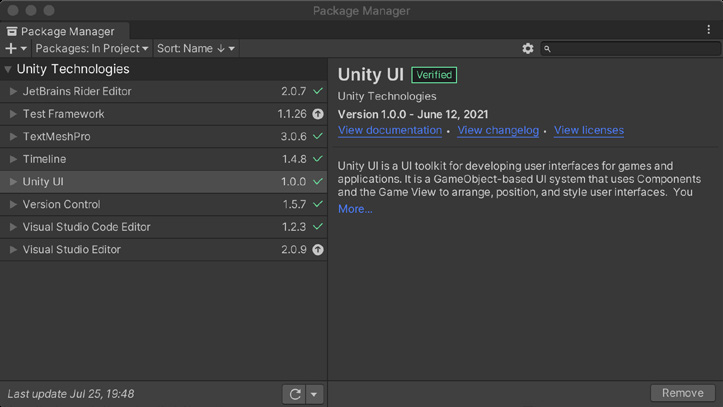Open Sort: Name dropdown
Screen dimensions: 723x407
(x=196, y=48)
